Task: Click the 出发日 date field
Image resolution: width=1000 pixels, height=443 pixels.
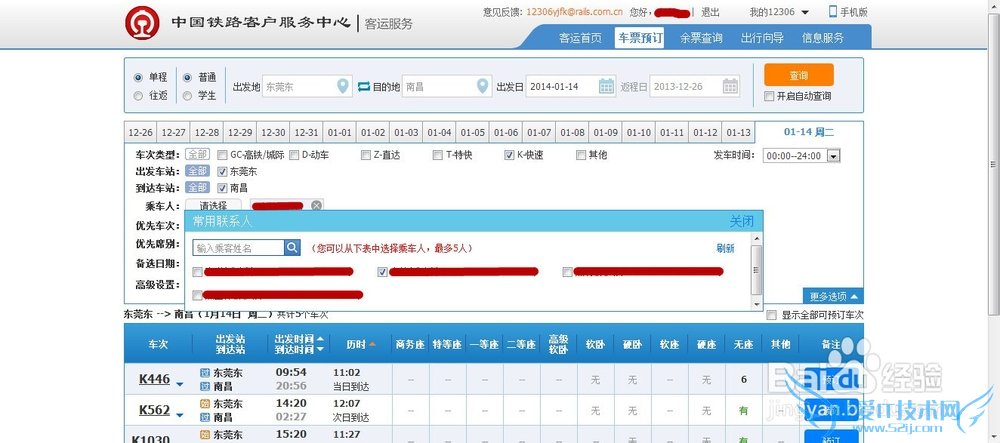Action: (571, 86)
